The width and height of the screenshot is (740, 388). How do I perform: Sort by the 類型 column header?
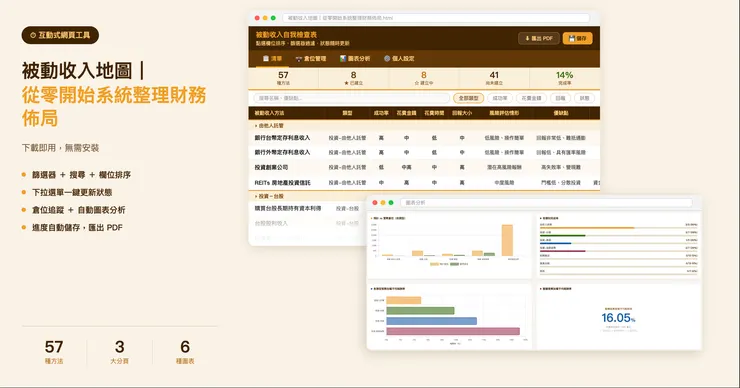tap(347, 113)
